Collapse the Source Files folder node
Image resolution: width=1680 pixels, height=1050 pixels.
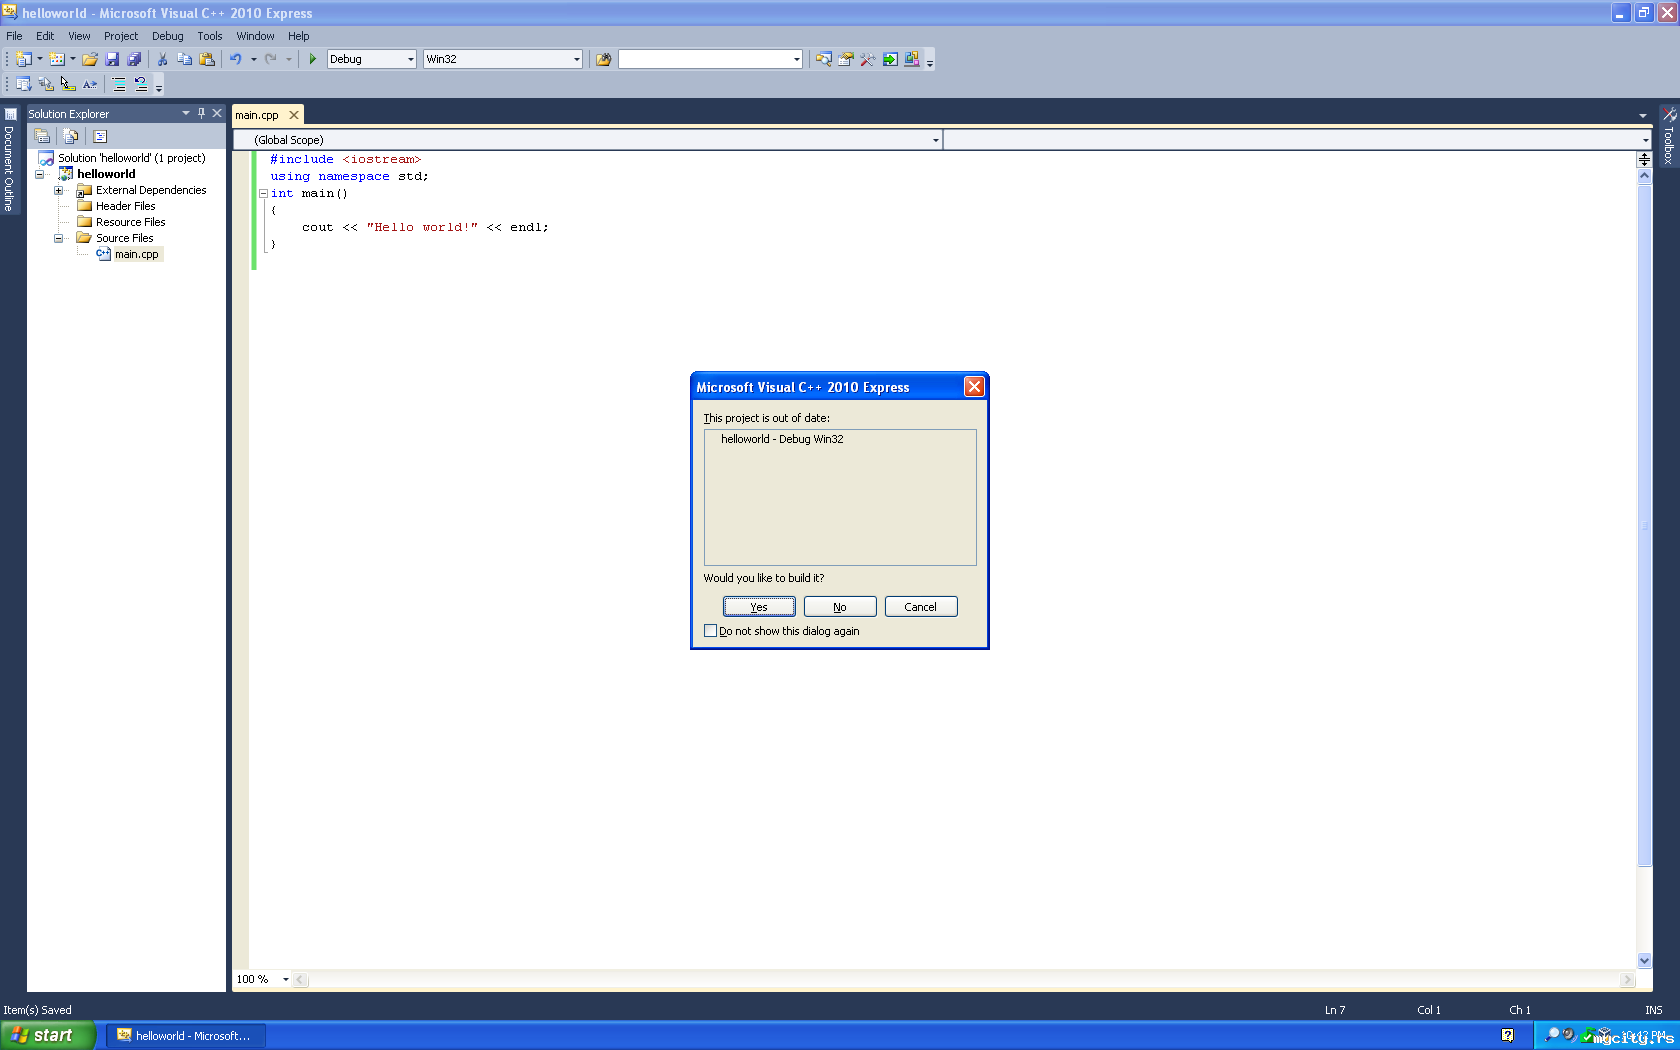[58, 238]
